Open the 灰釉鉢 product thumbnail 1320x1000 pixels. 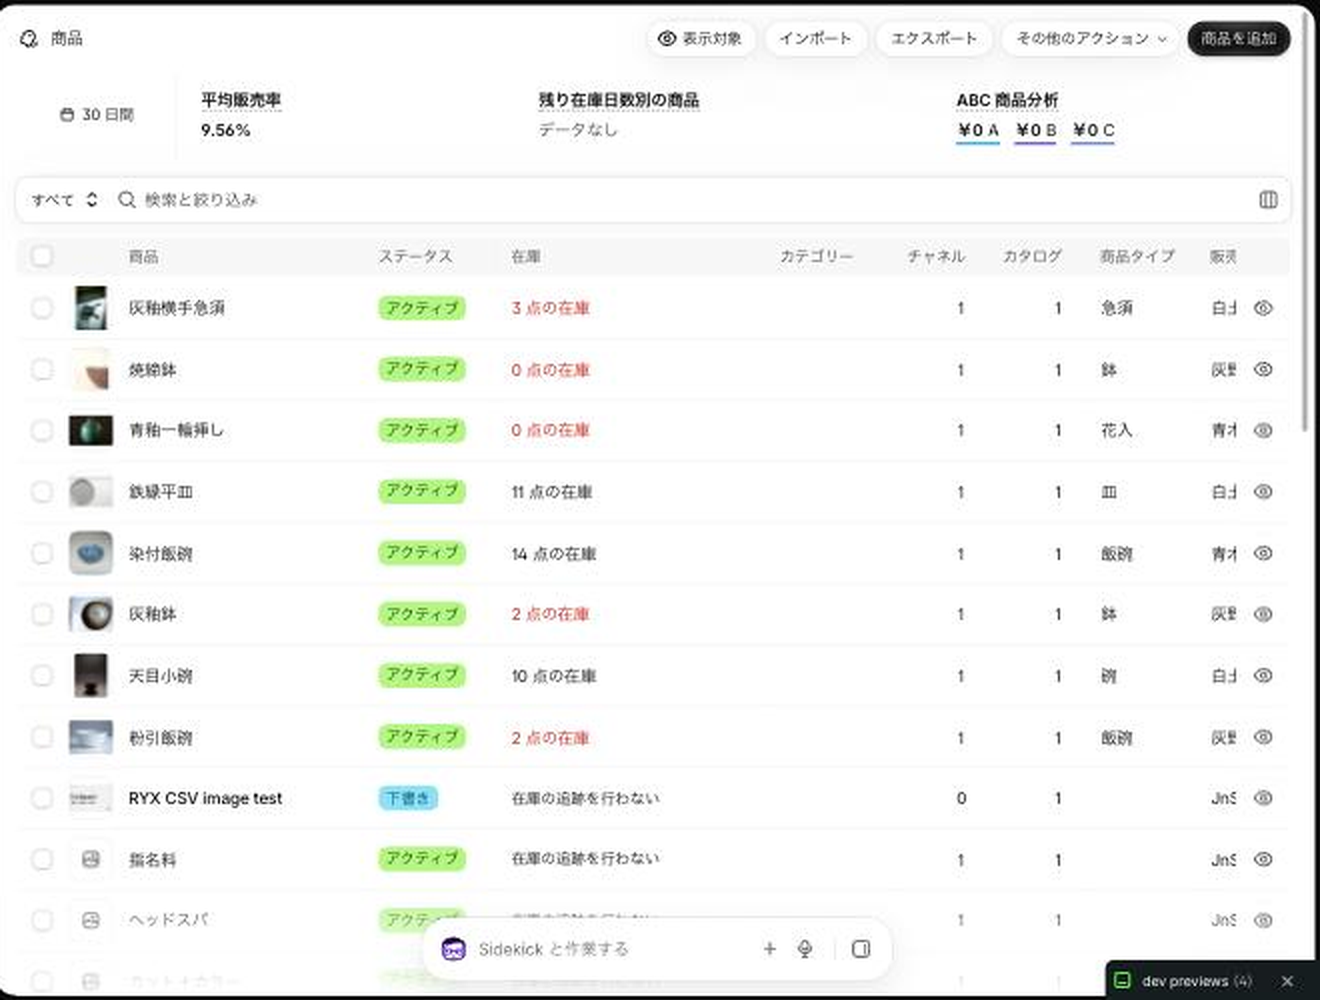coord(91,614)
